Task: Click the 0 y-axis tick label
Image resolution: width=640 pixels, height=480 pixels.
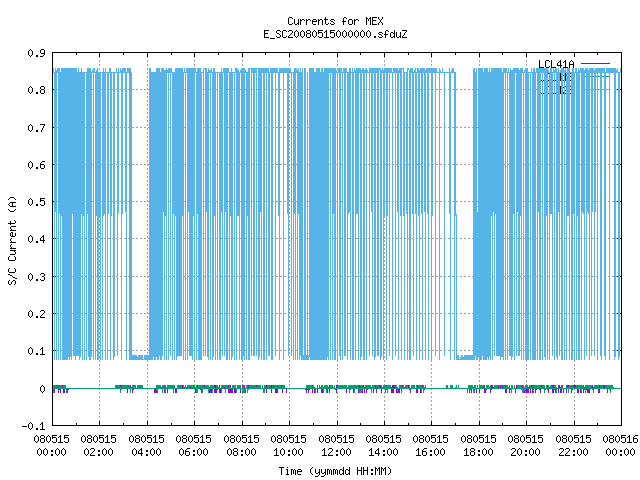Action: (42, 389)
